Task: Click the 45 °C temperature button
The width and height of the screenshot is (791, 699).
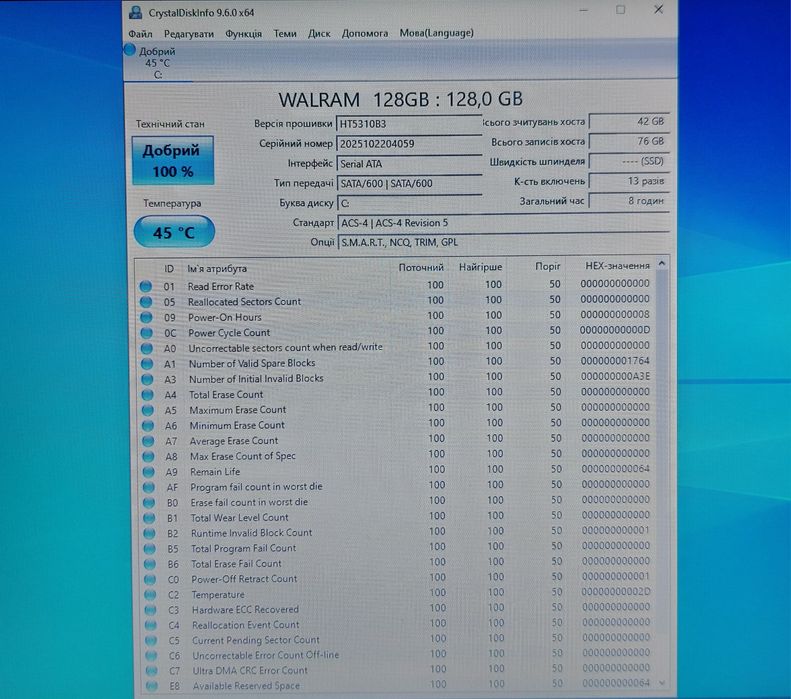Action: 174,232
